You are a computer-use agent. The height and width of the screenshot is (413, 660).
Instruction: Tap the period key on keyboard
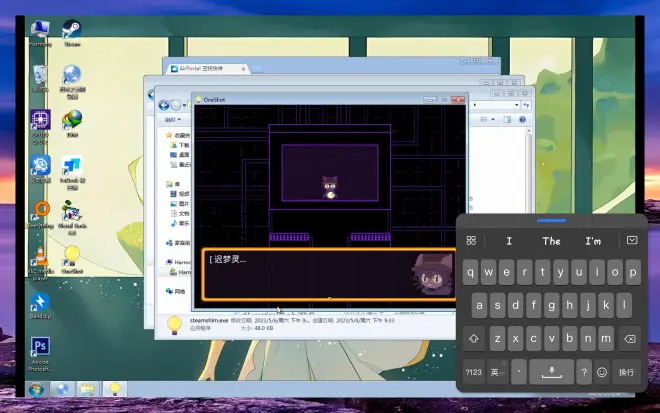tap(519, 372)
